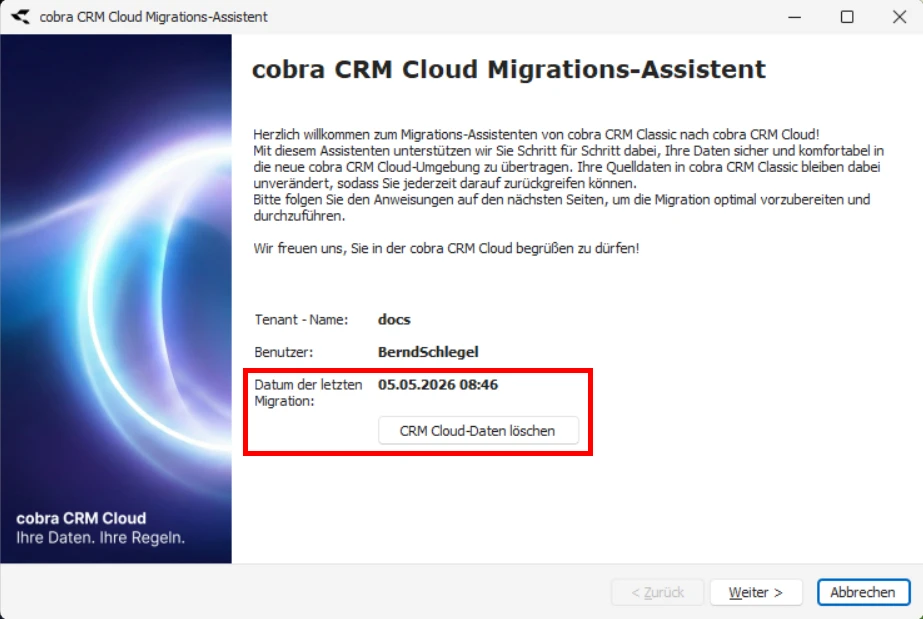
Task: Click the title bar text 'cobra CRM Cloud Migrations-Assistent'
Action: (153, 16)
